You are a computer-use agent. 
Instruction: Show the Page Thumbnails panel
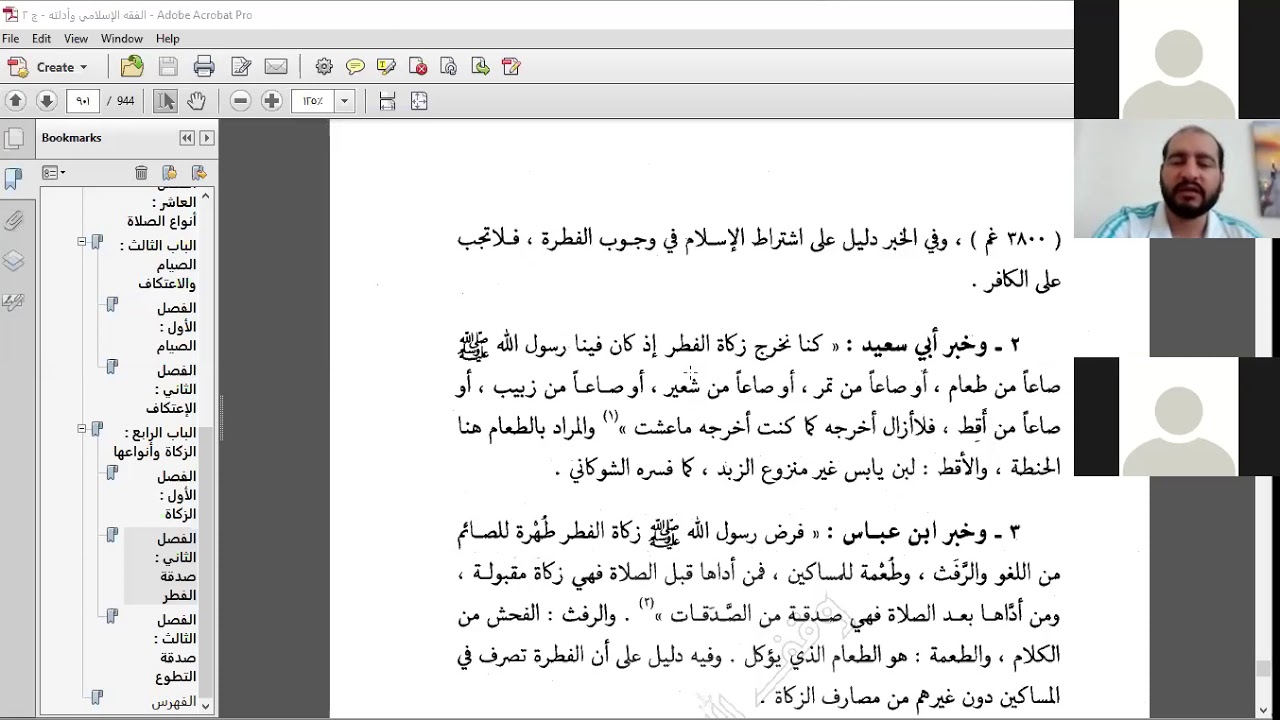pyautogui.click(x=13, y=139)
